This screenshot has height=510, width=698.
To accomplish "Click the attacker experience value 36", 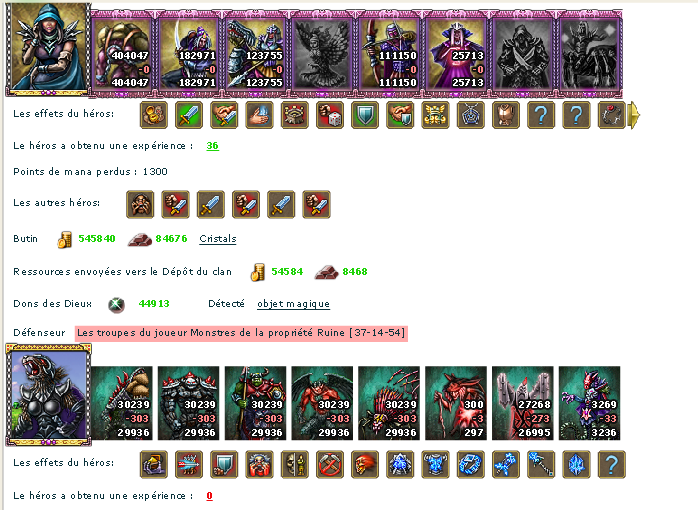I will point(212,146).
